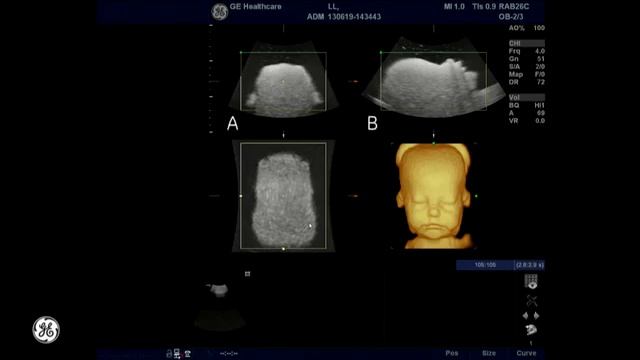Click the AO% 100 readout
This screenshot has width=640, height=360.
[527, 28]
